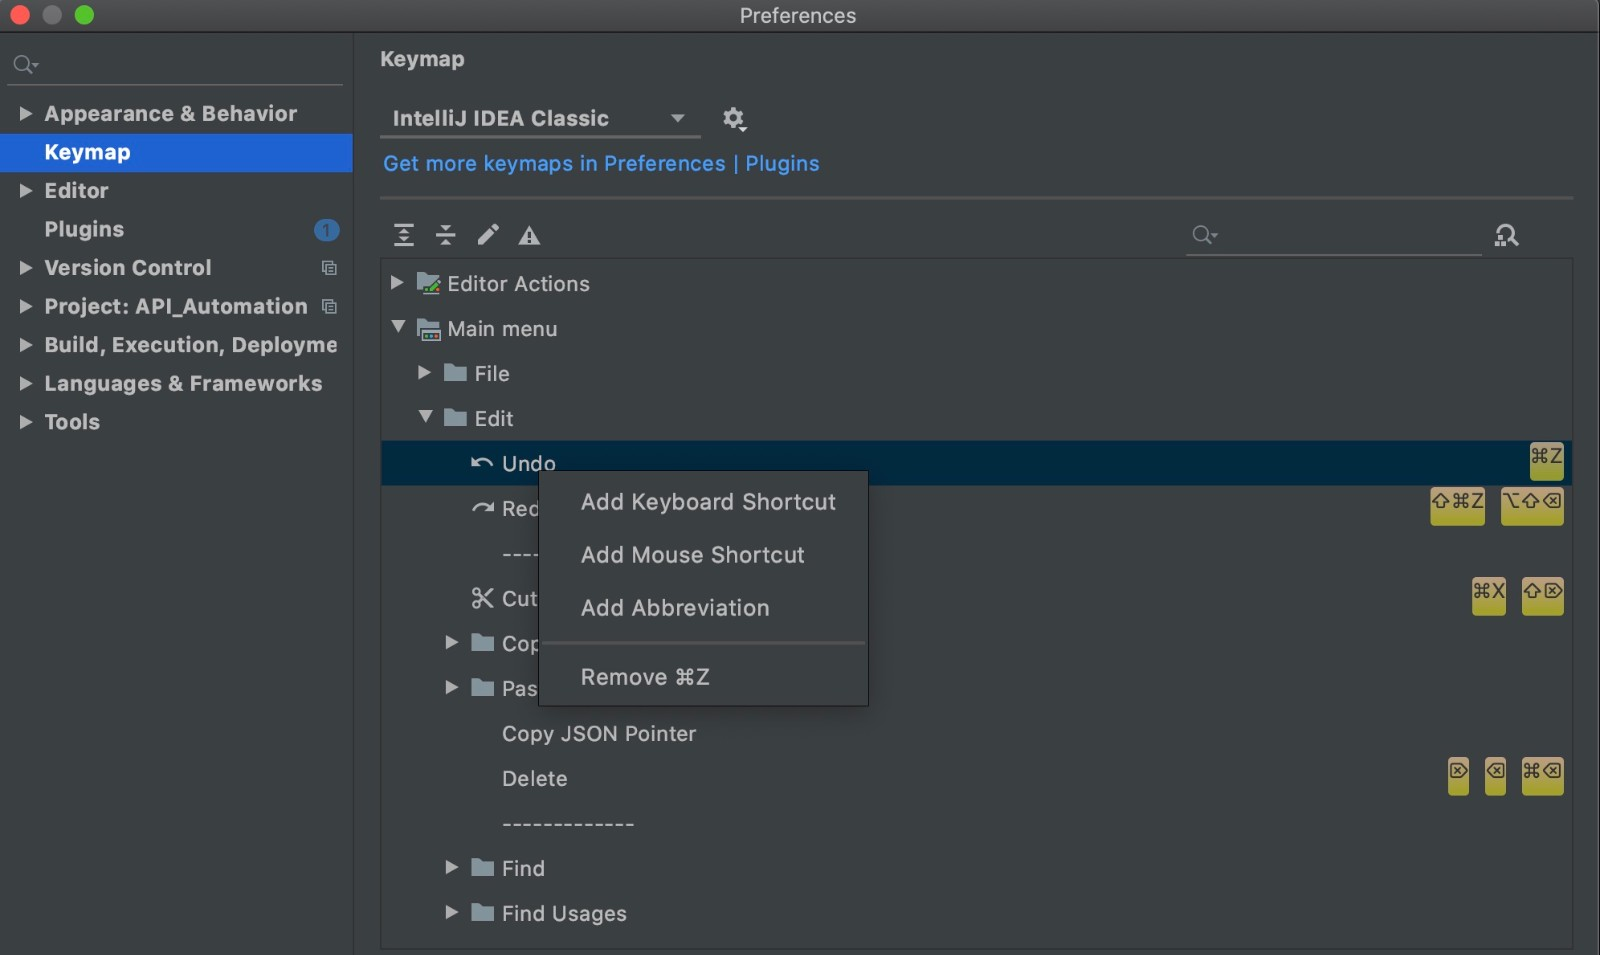
Task: Expand Appearance & Behavior settings section
Action: (x=25, y=114)
